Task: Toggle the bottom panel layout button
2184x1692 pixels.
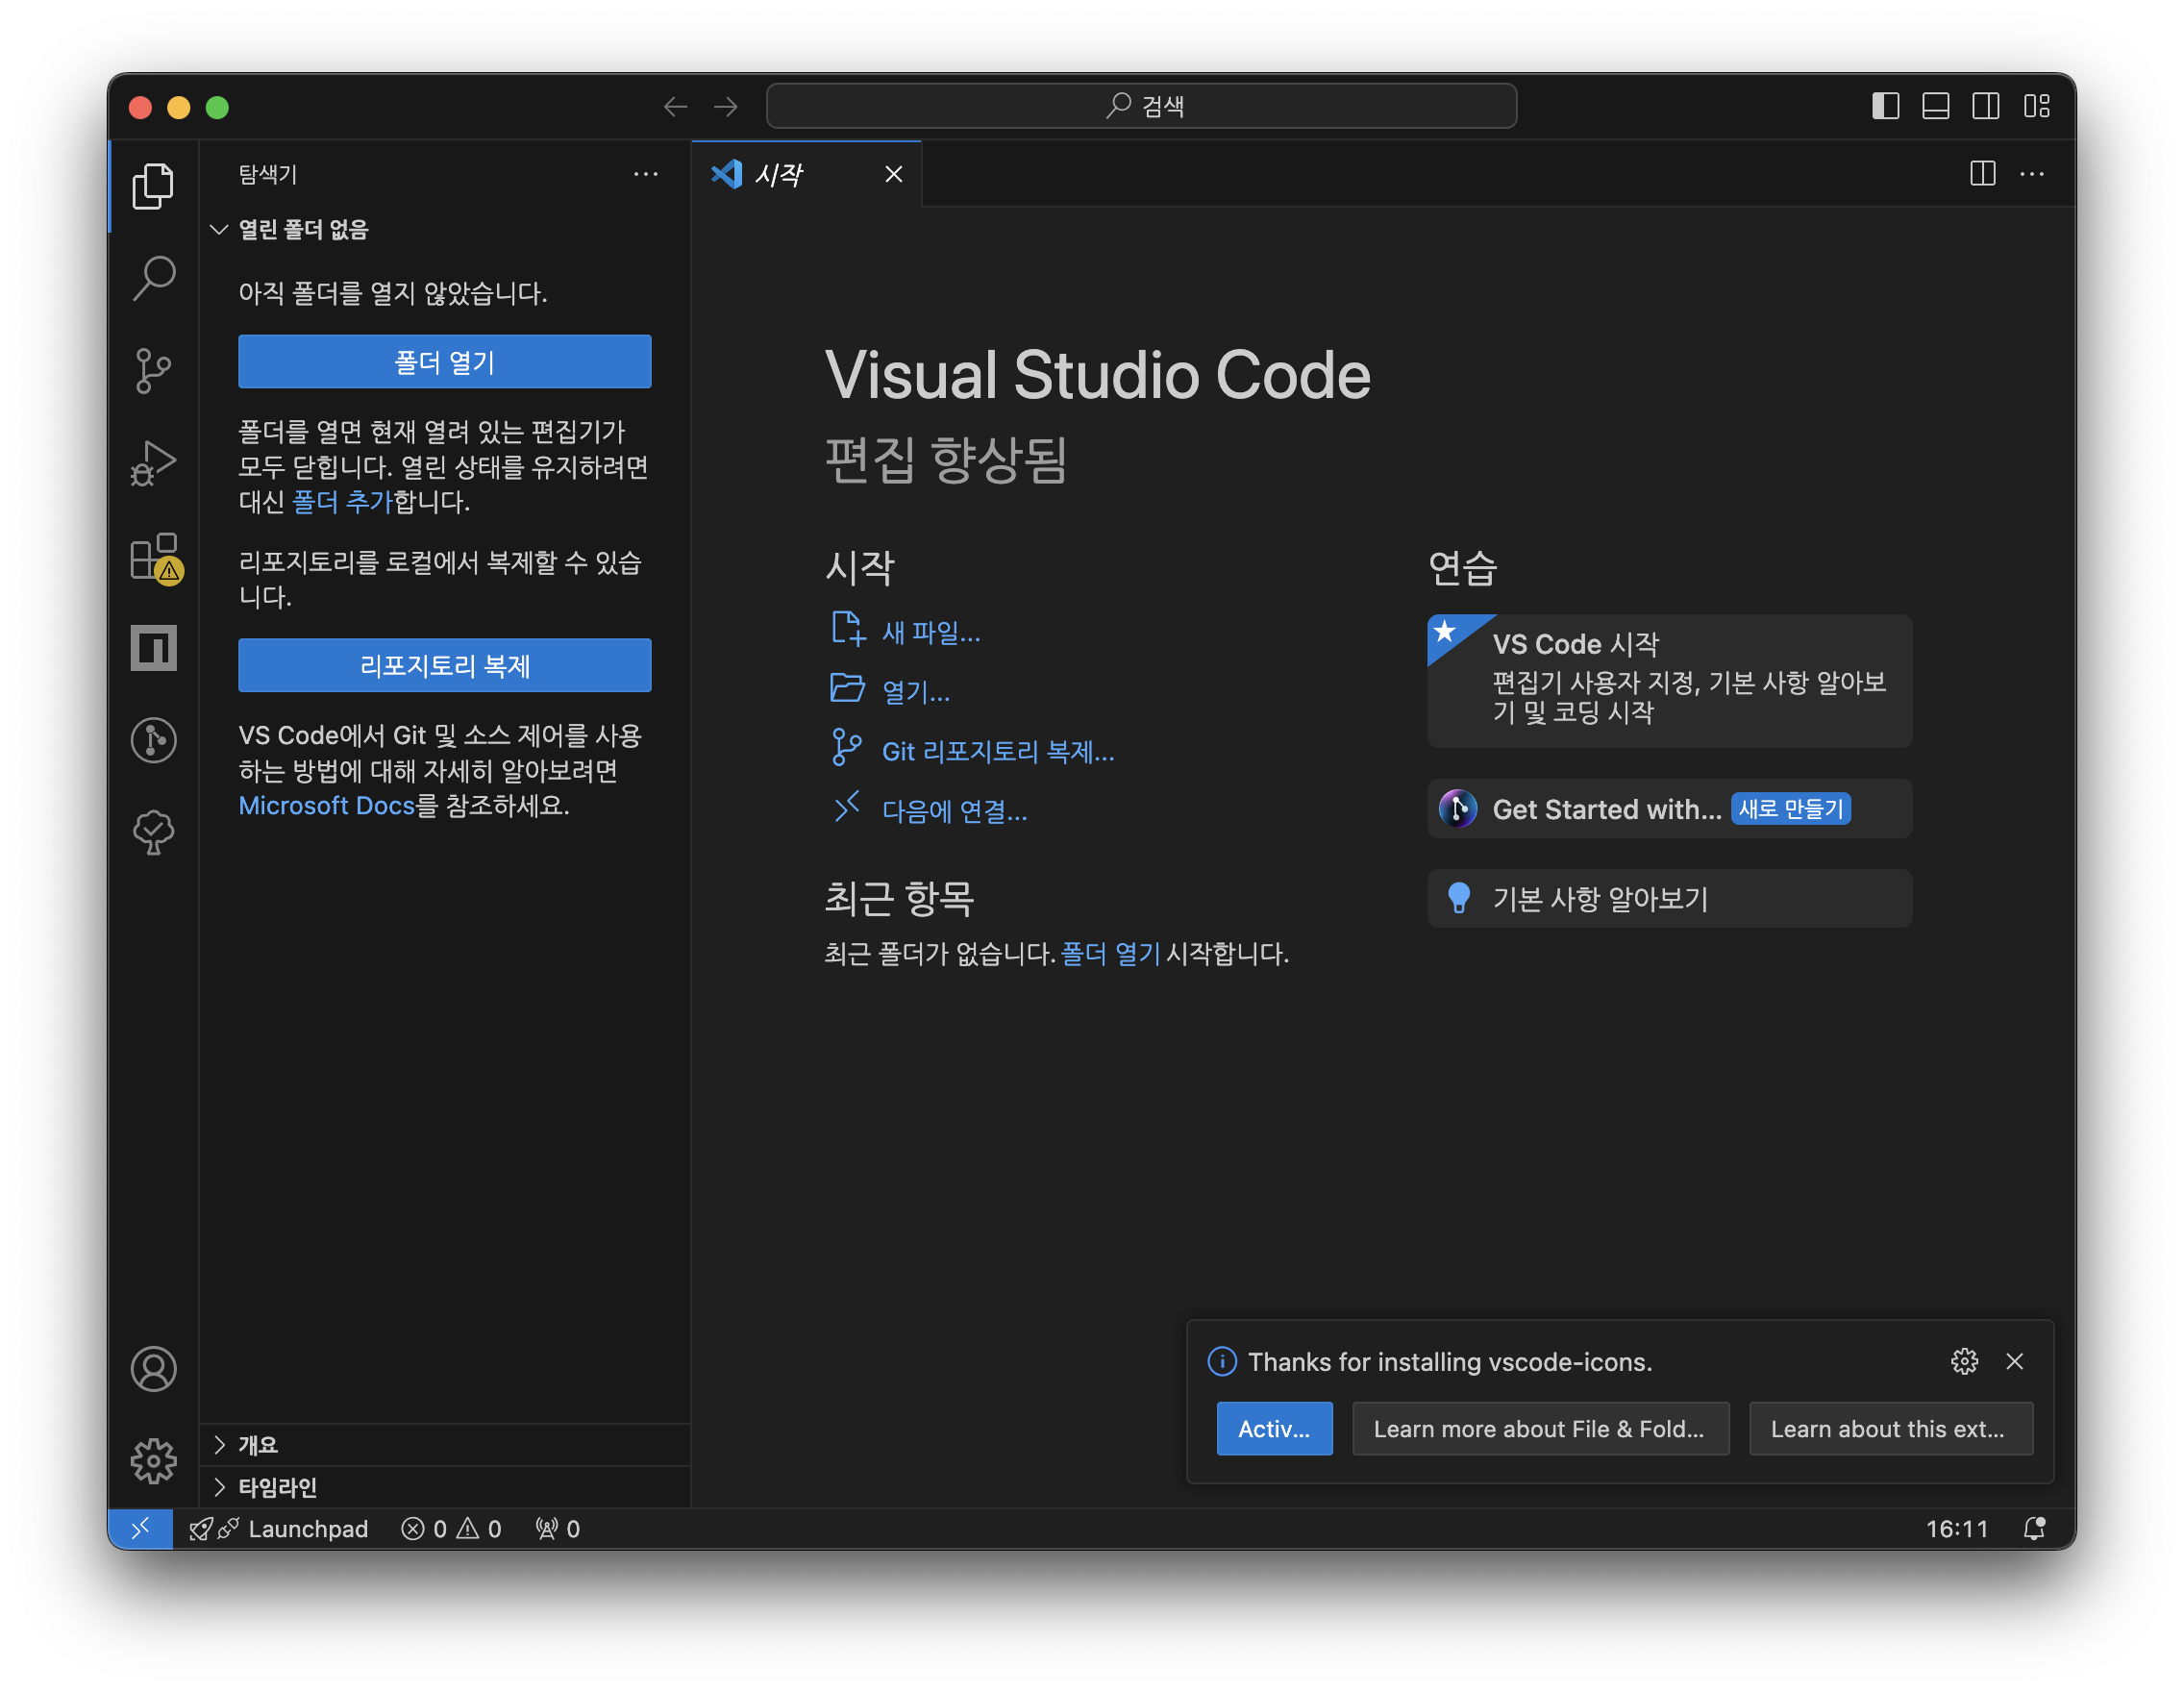Action: (1935, 106)
